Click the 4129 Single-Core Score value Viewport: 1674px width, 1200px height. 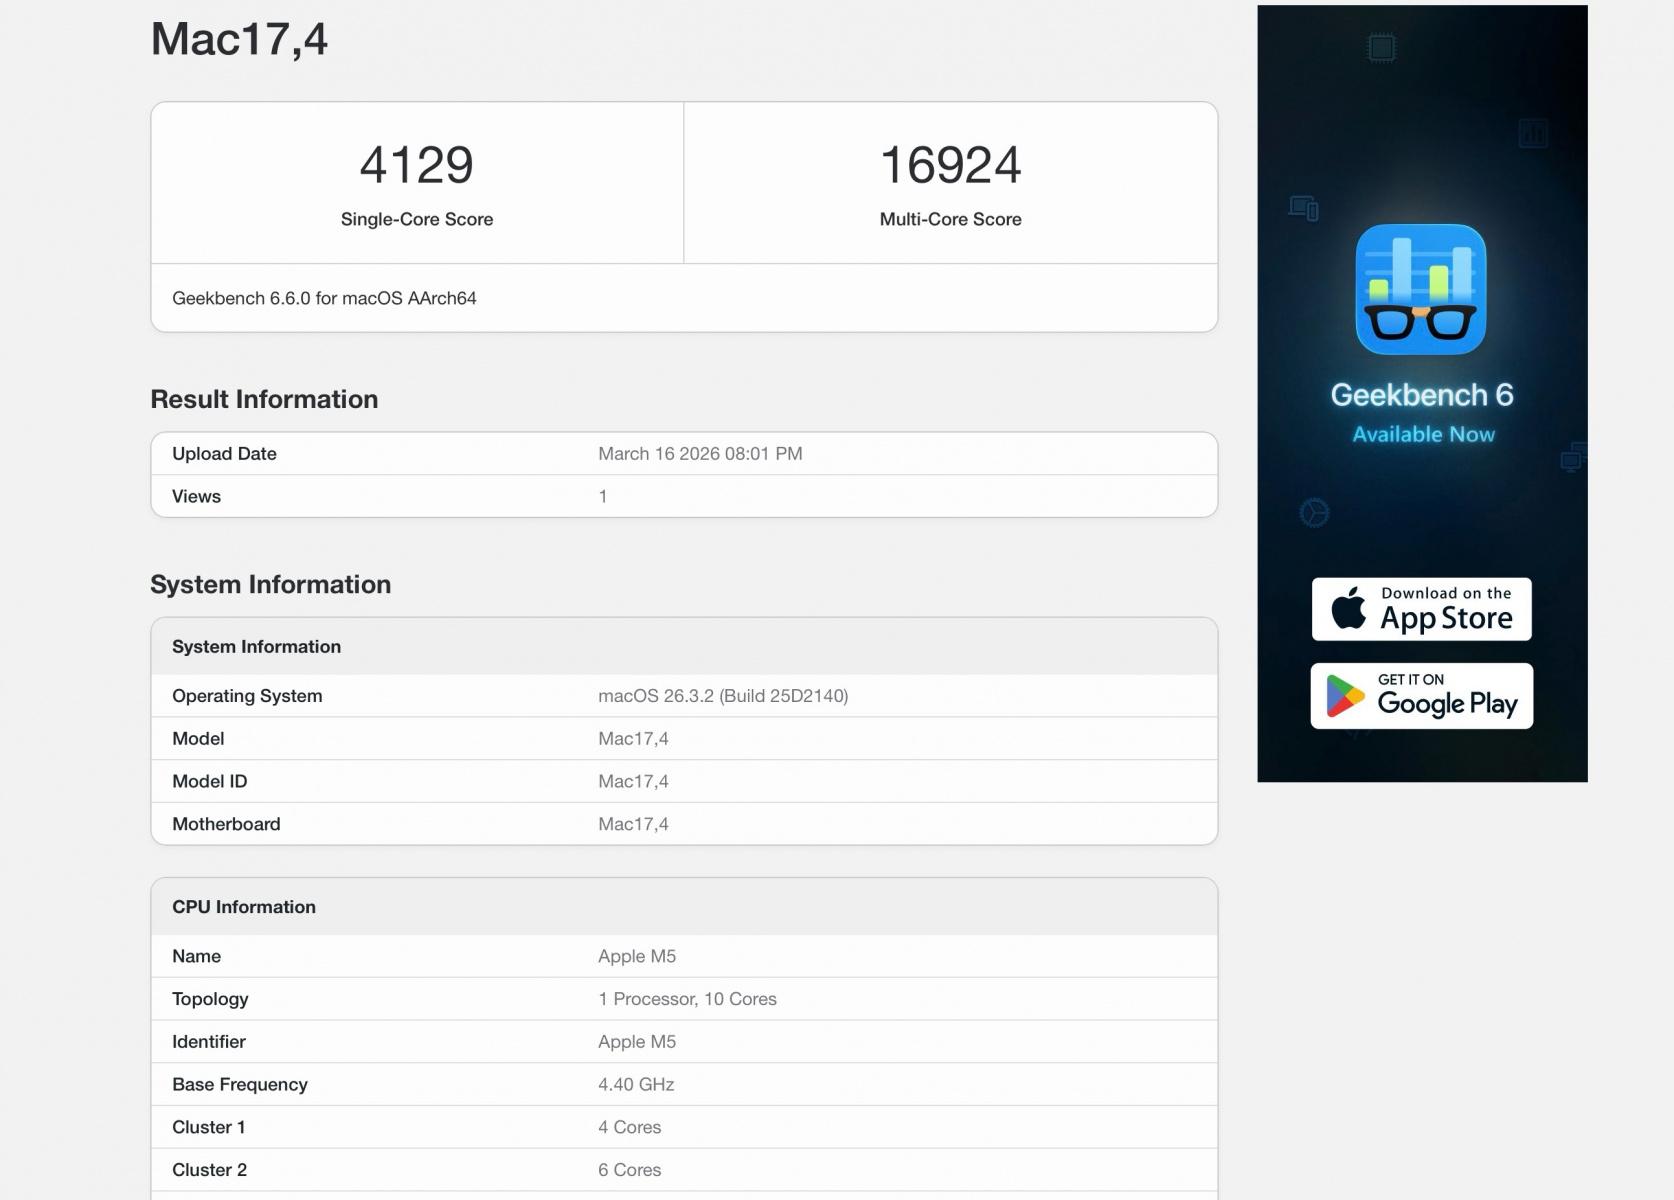point(416,165)
